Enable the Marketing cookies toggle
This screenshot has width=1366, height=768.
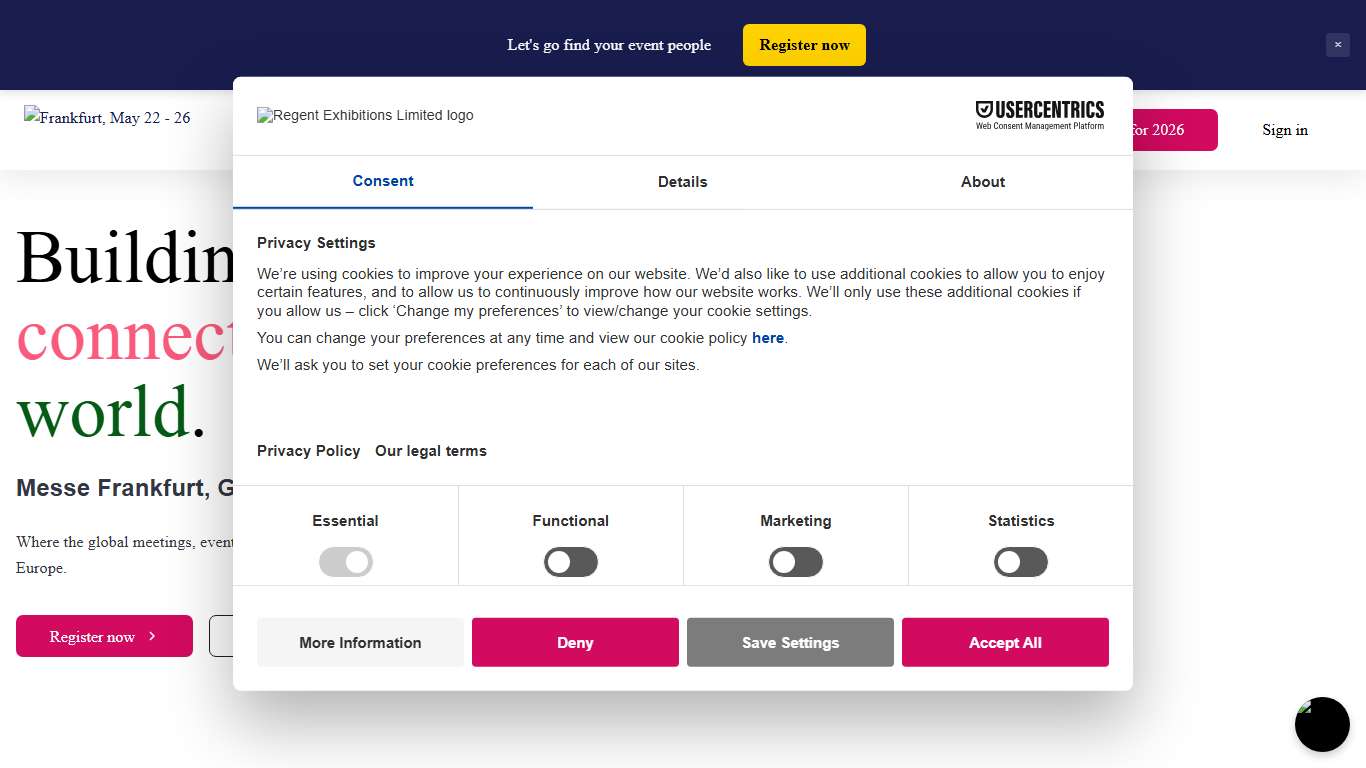[796, 562]
